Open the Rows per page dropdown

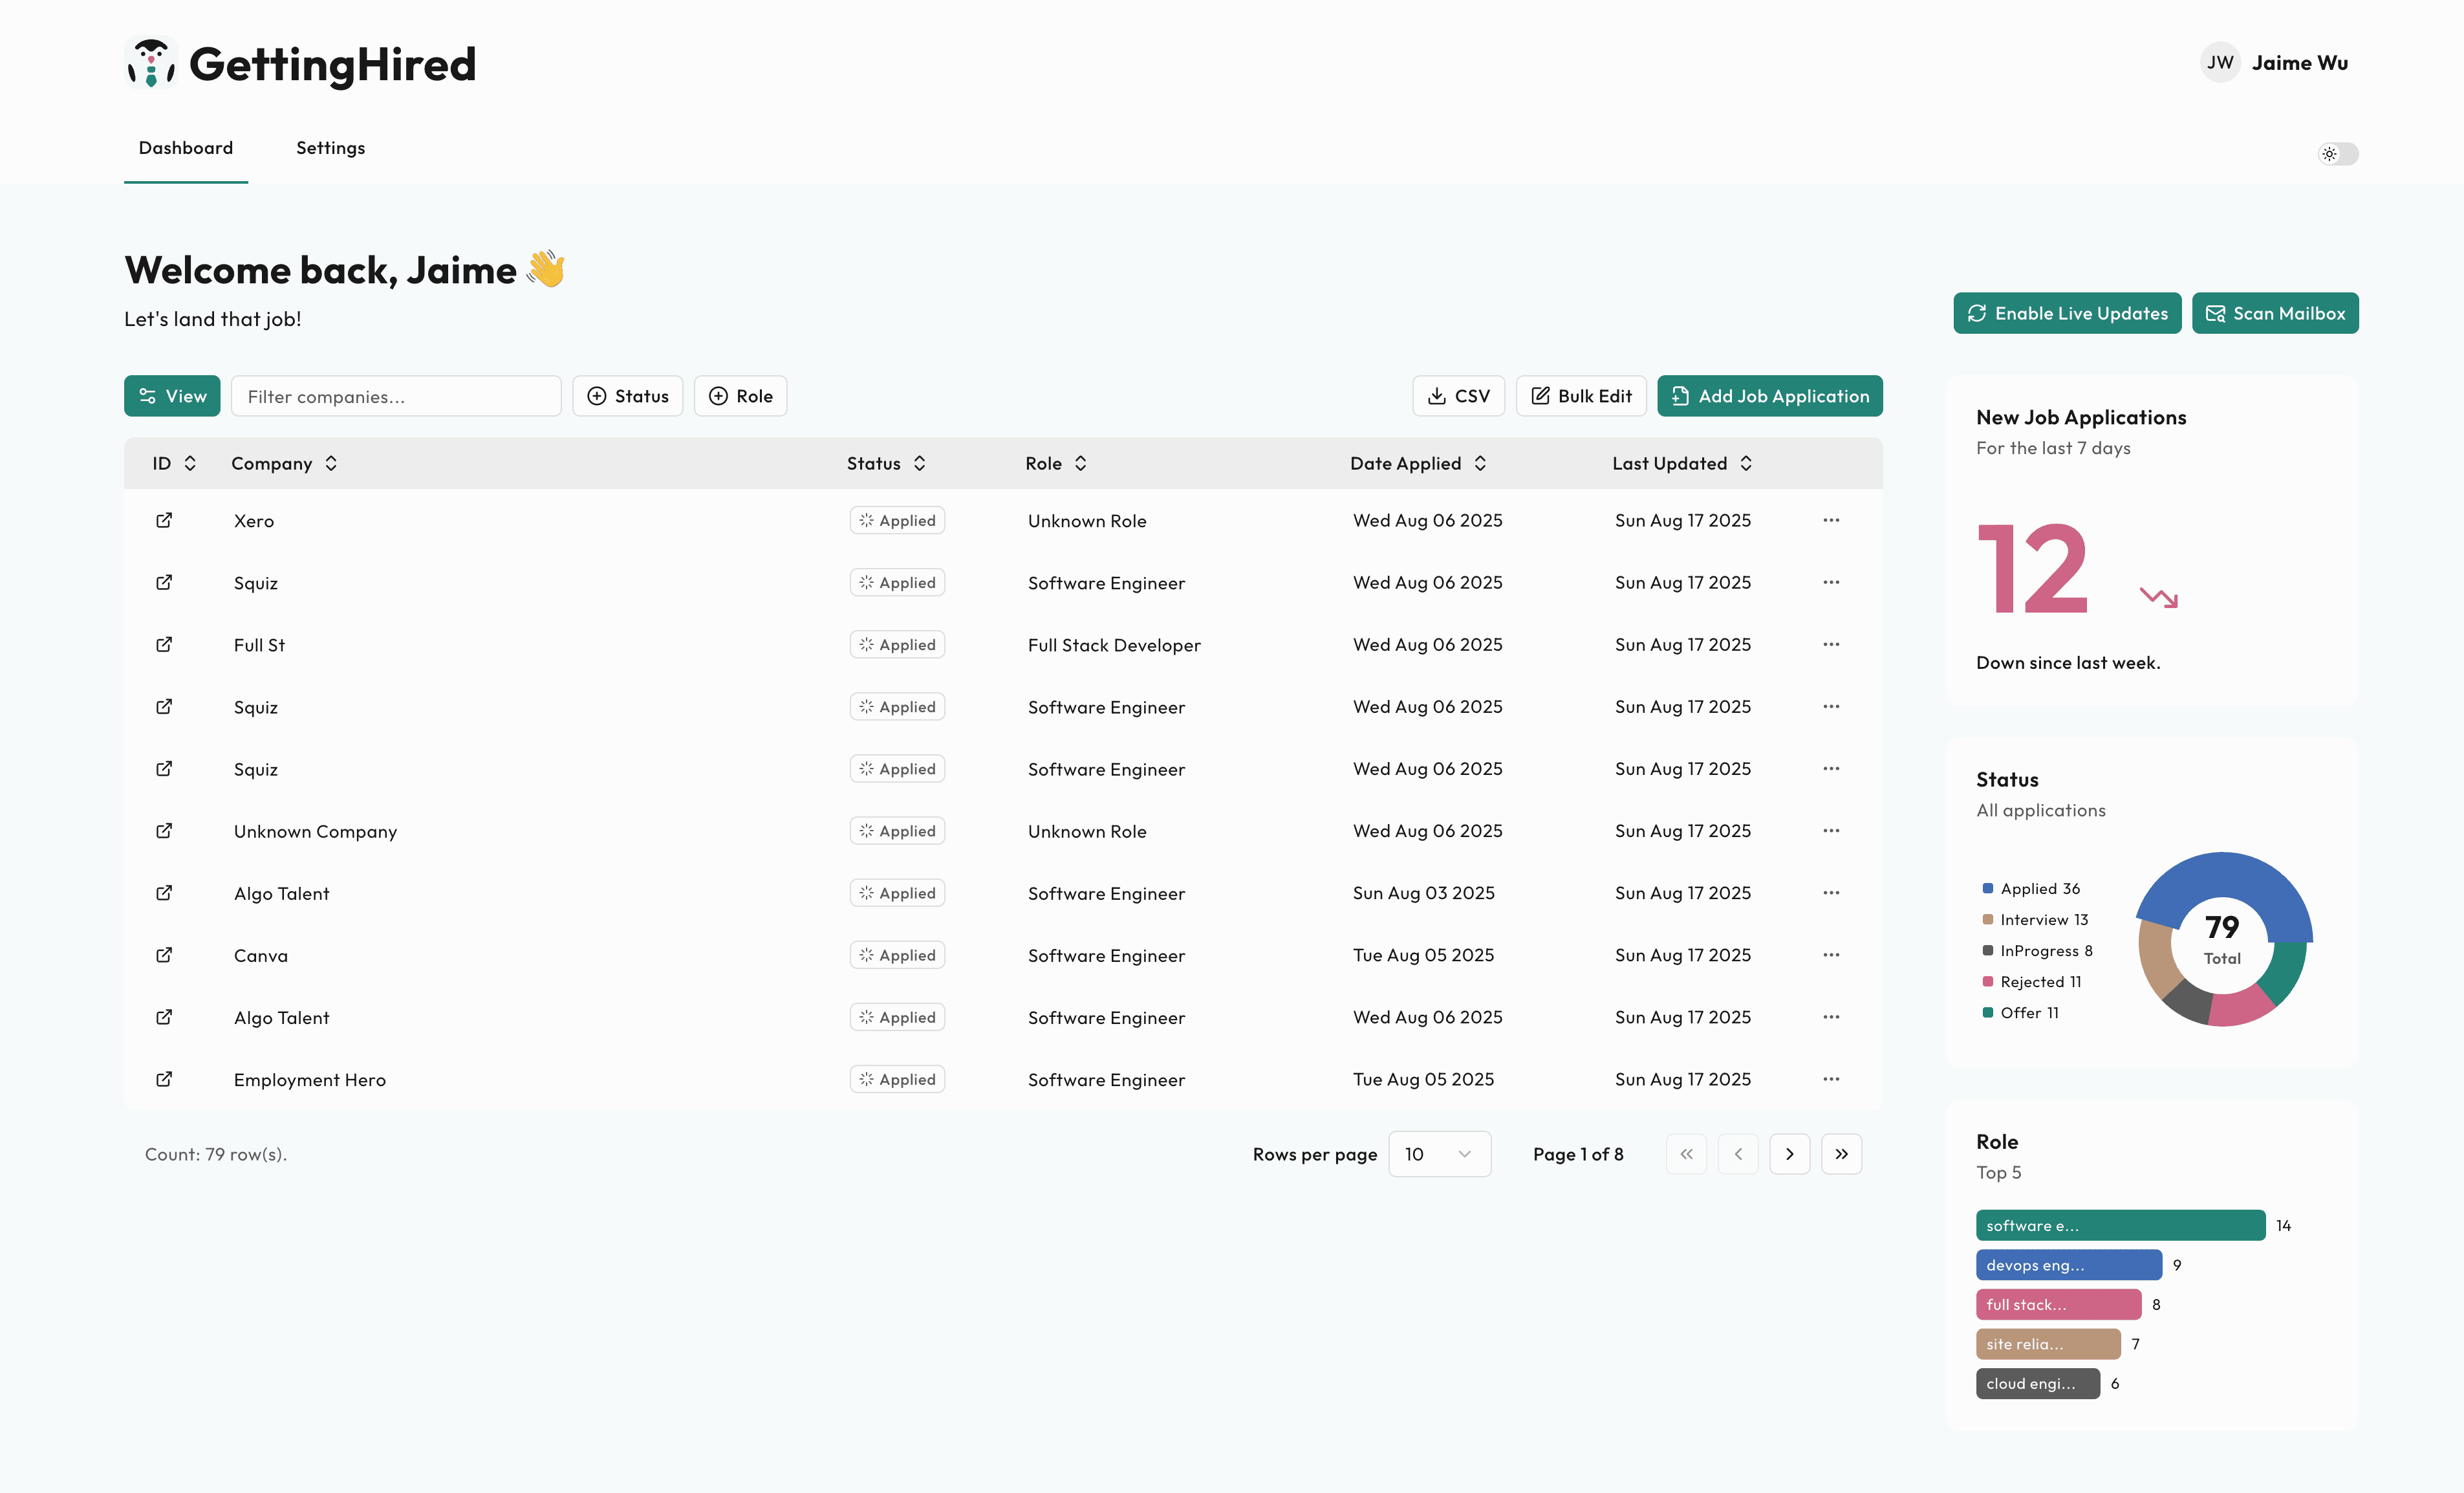(1439, 1154)
